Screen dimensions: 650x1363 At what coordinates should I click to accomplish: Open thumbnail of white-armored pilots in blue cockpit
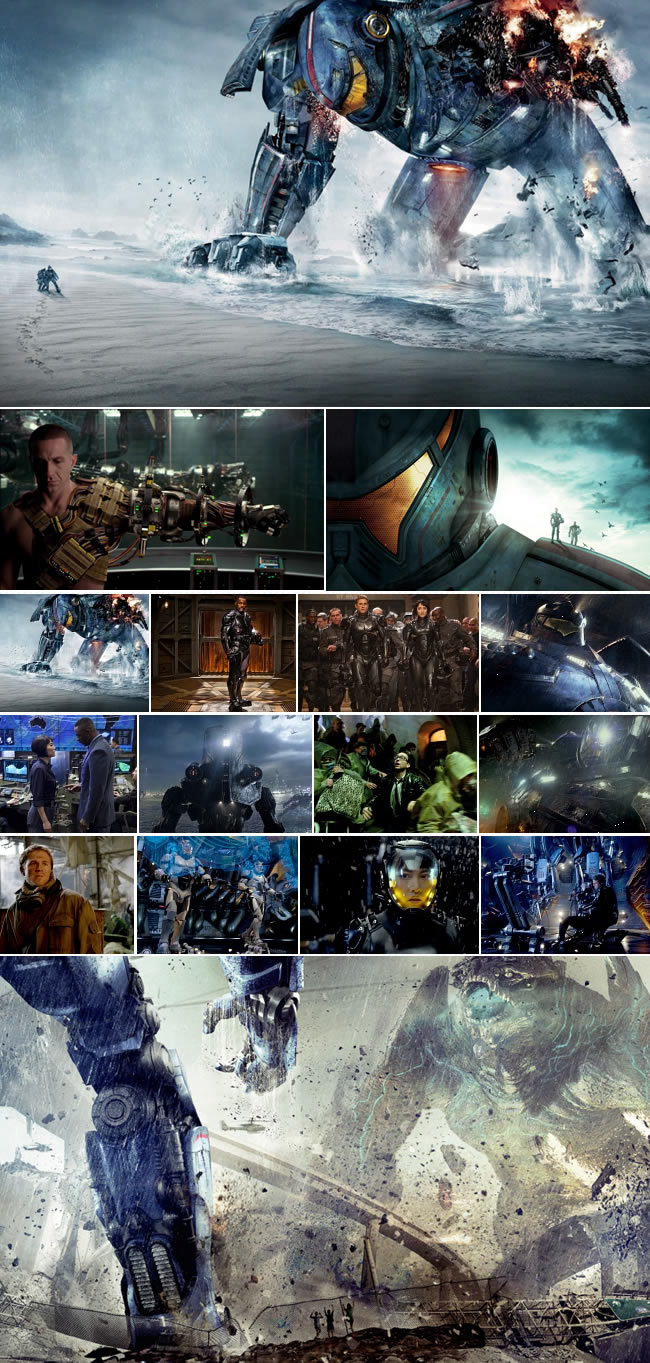(x=217, y=894)
